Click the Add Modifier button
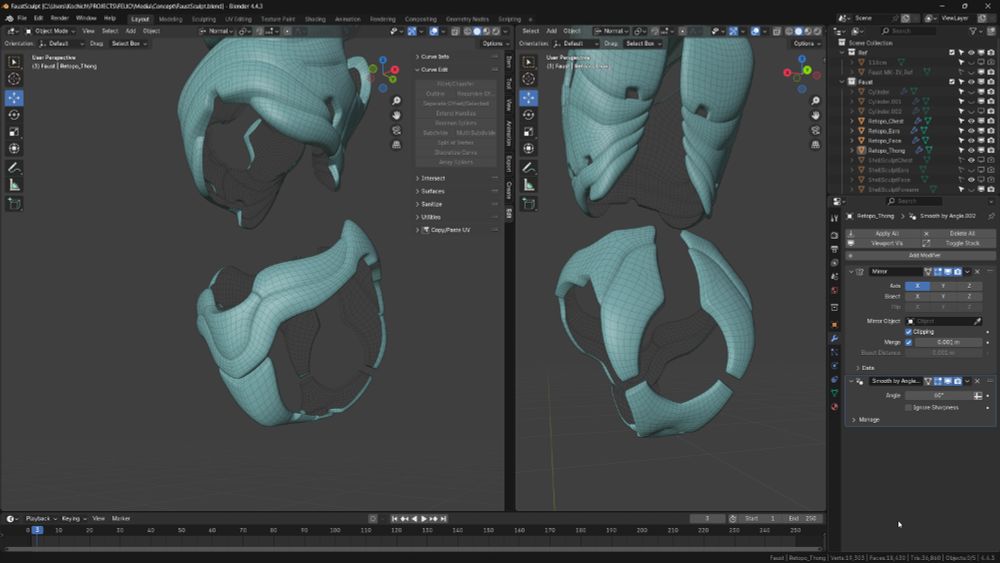 click(x=920, y=255)
